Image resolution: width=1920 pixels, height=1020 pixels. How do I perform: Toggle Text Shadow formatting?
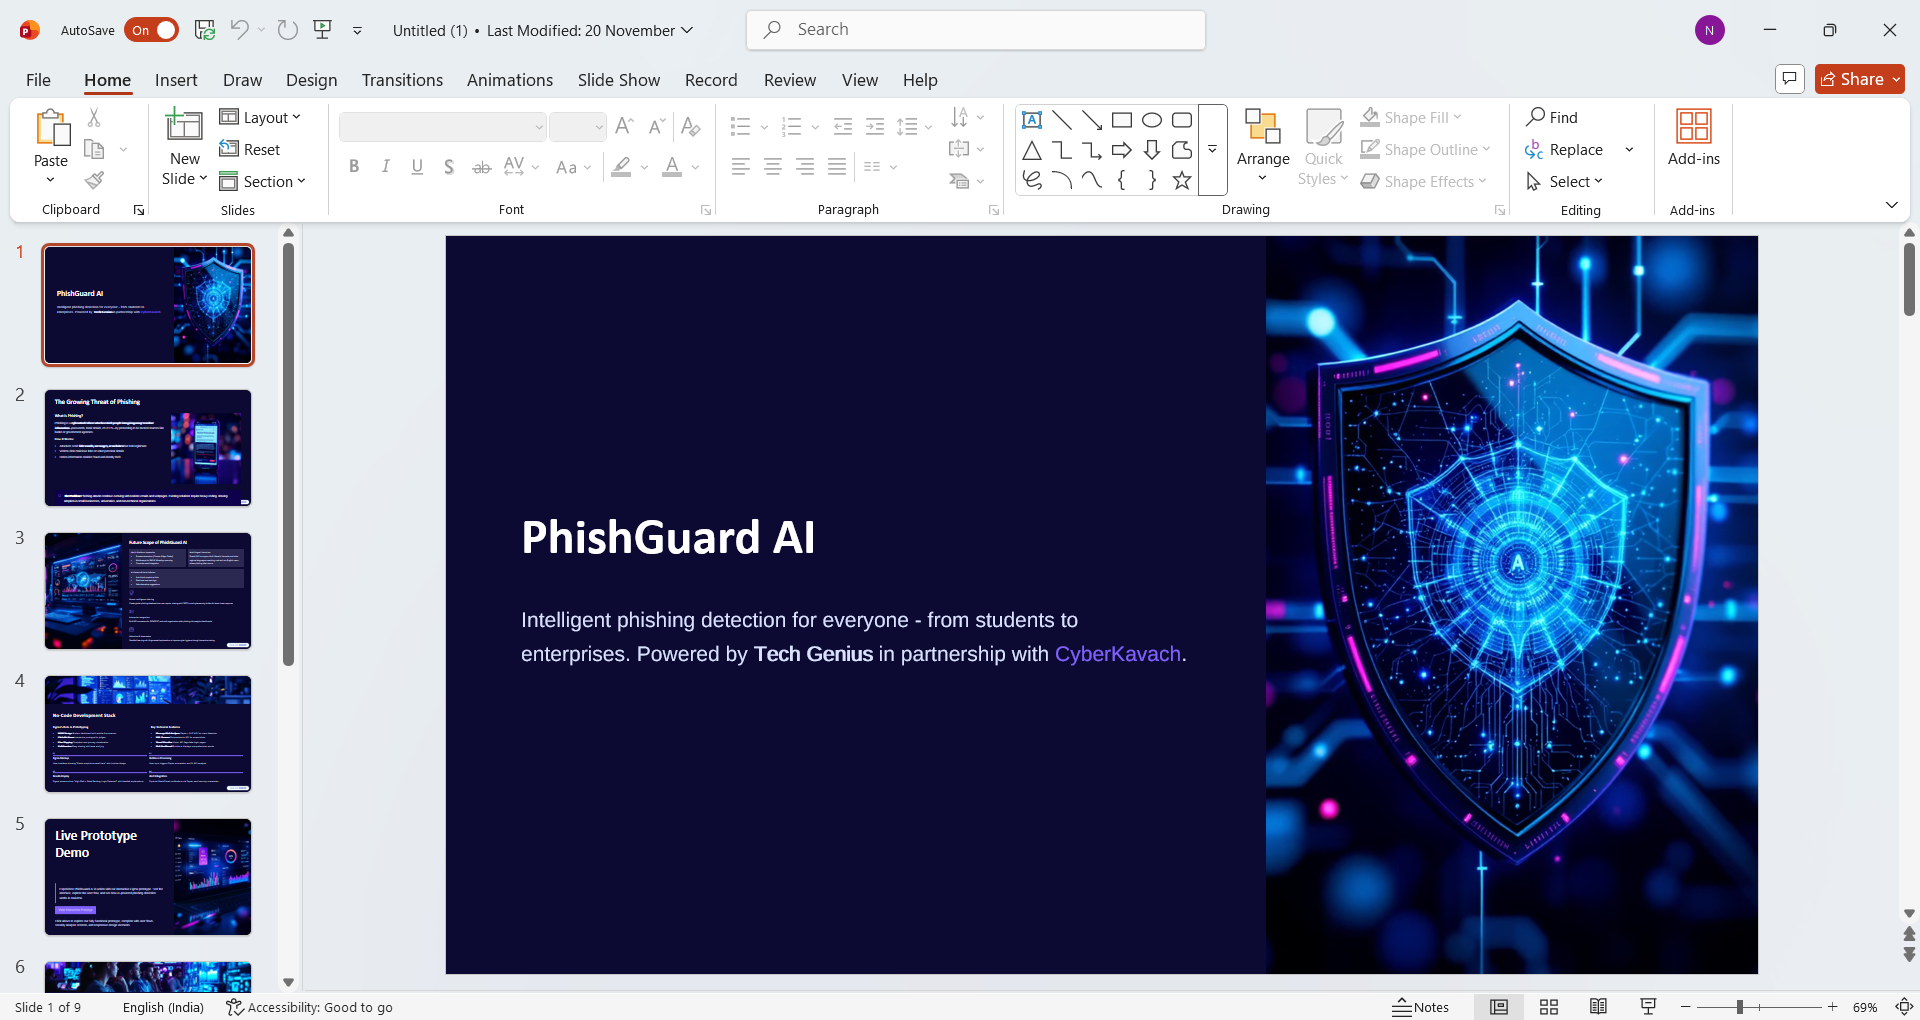(x=449, y=167)
